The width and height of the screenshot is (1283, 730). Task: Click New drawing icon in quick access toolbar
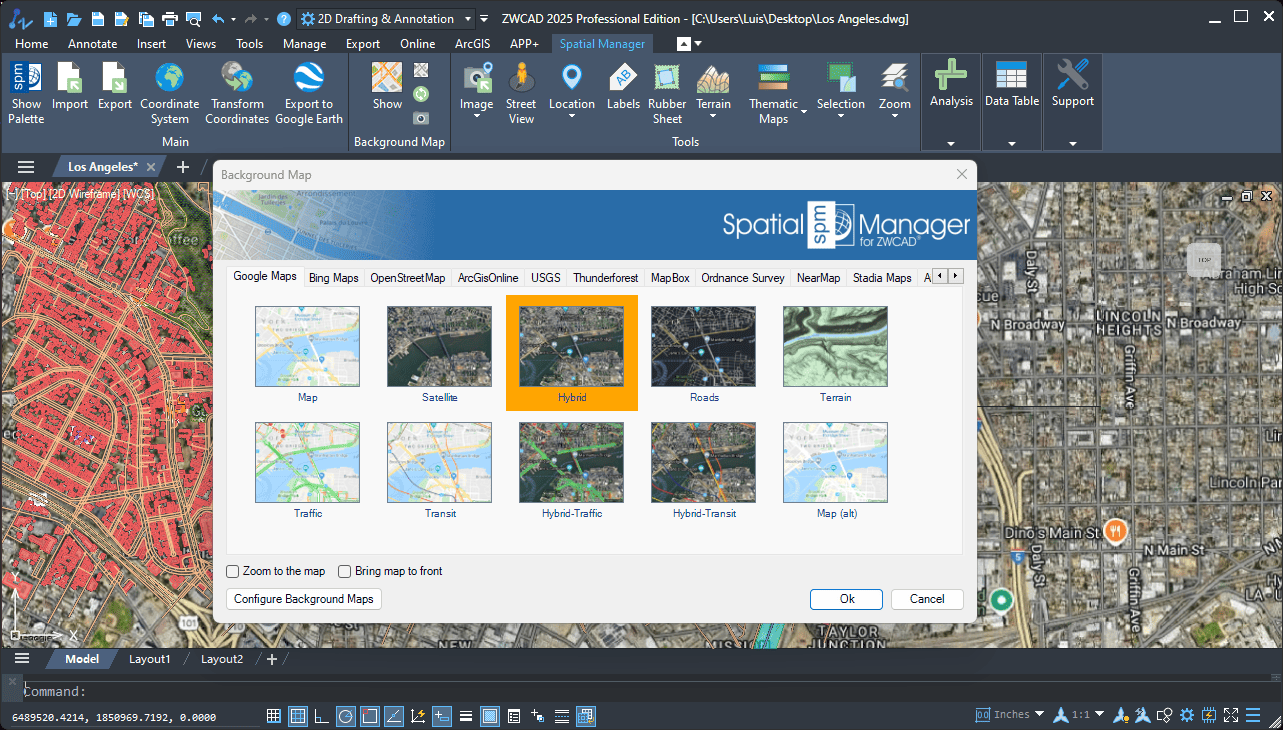pos(51,18)
